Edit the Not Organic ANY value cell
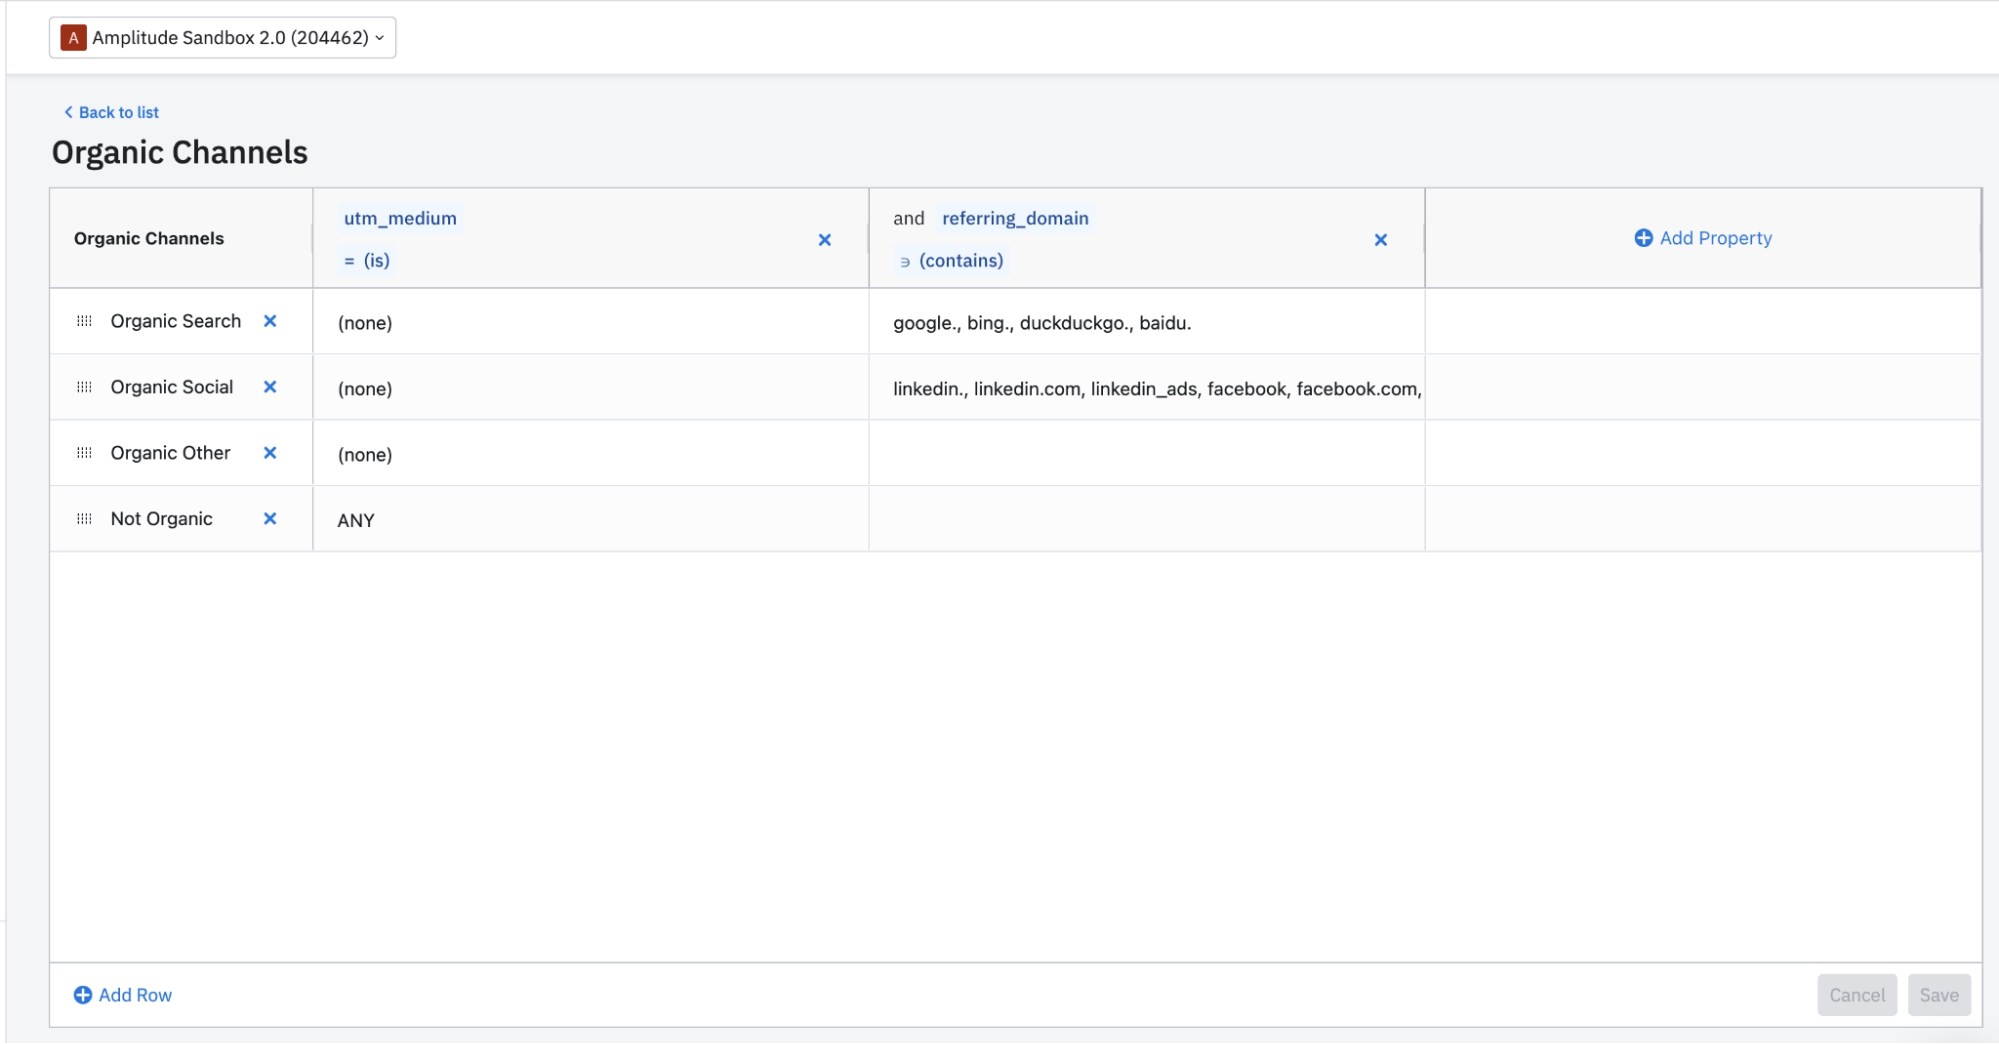This screenshot has height=1044, width=1999. click(591, 520)
